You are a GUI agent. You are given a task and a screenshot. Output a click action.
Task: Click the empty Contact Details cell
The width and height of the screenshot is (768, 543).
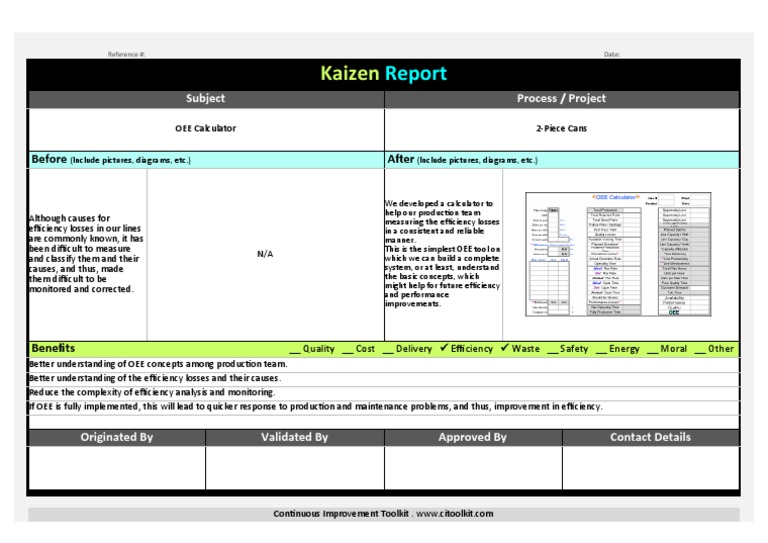(x=650, y=468)
